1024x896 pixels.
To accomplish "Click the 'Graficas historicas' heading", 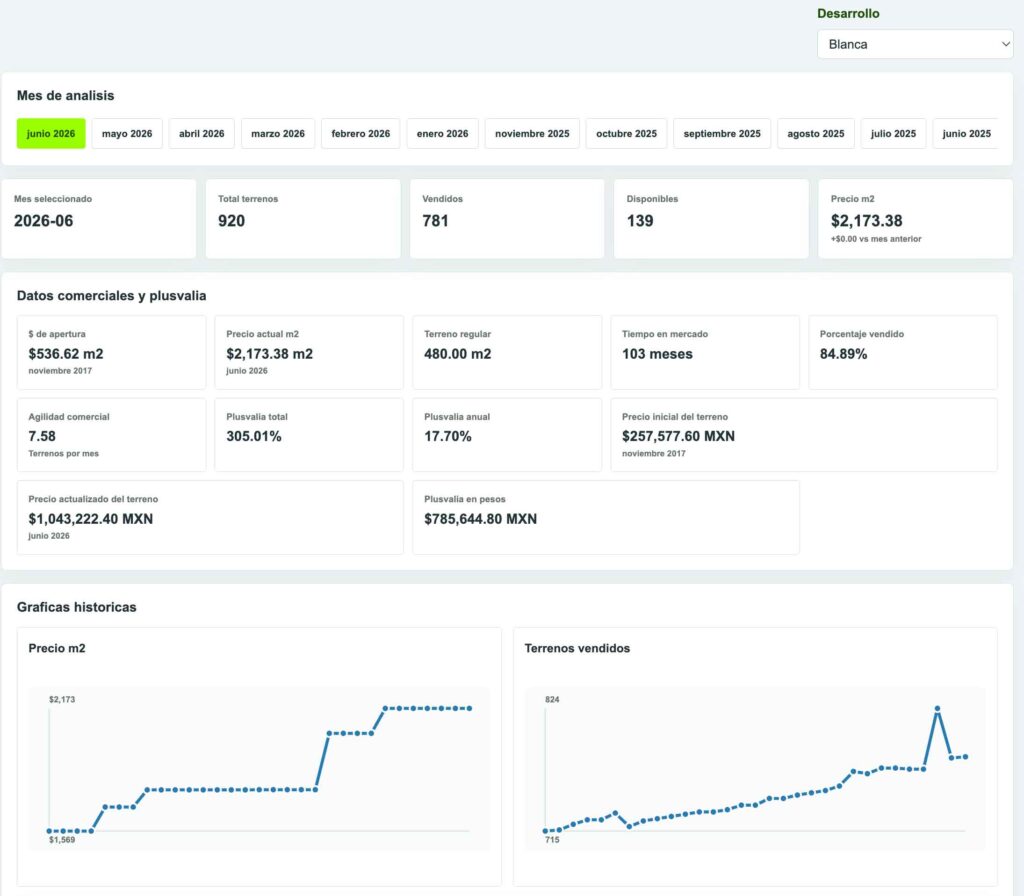I will coord(76,607).
